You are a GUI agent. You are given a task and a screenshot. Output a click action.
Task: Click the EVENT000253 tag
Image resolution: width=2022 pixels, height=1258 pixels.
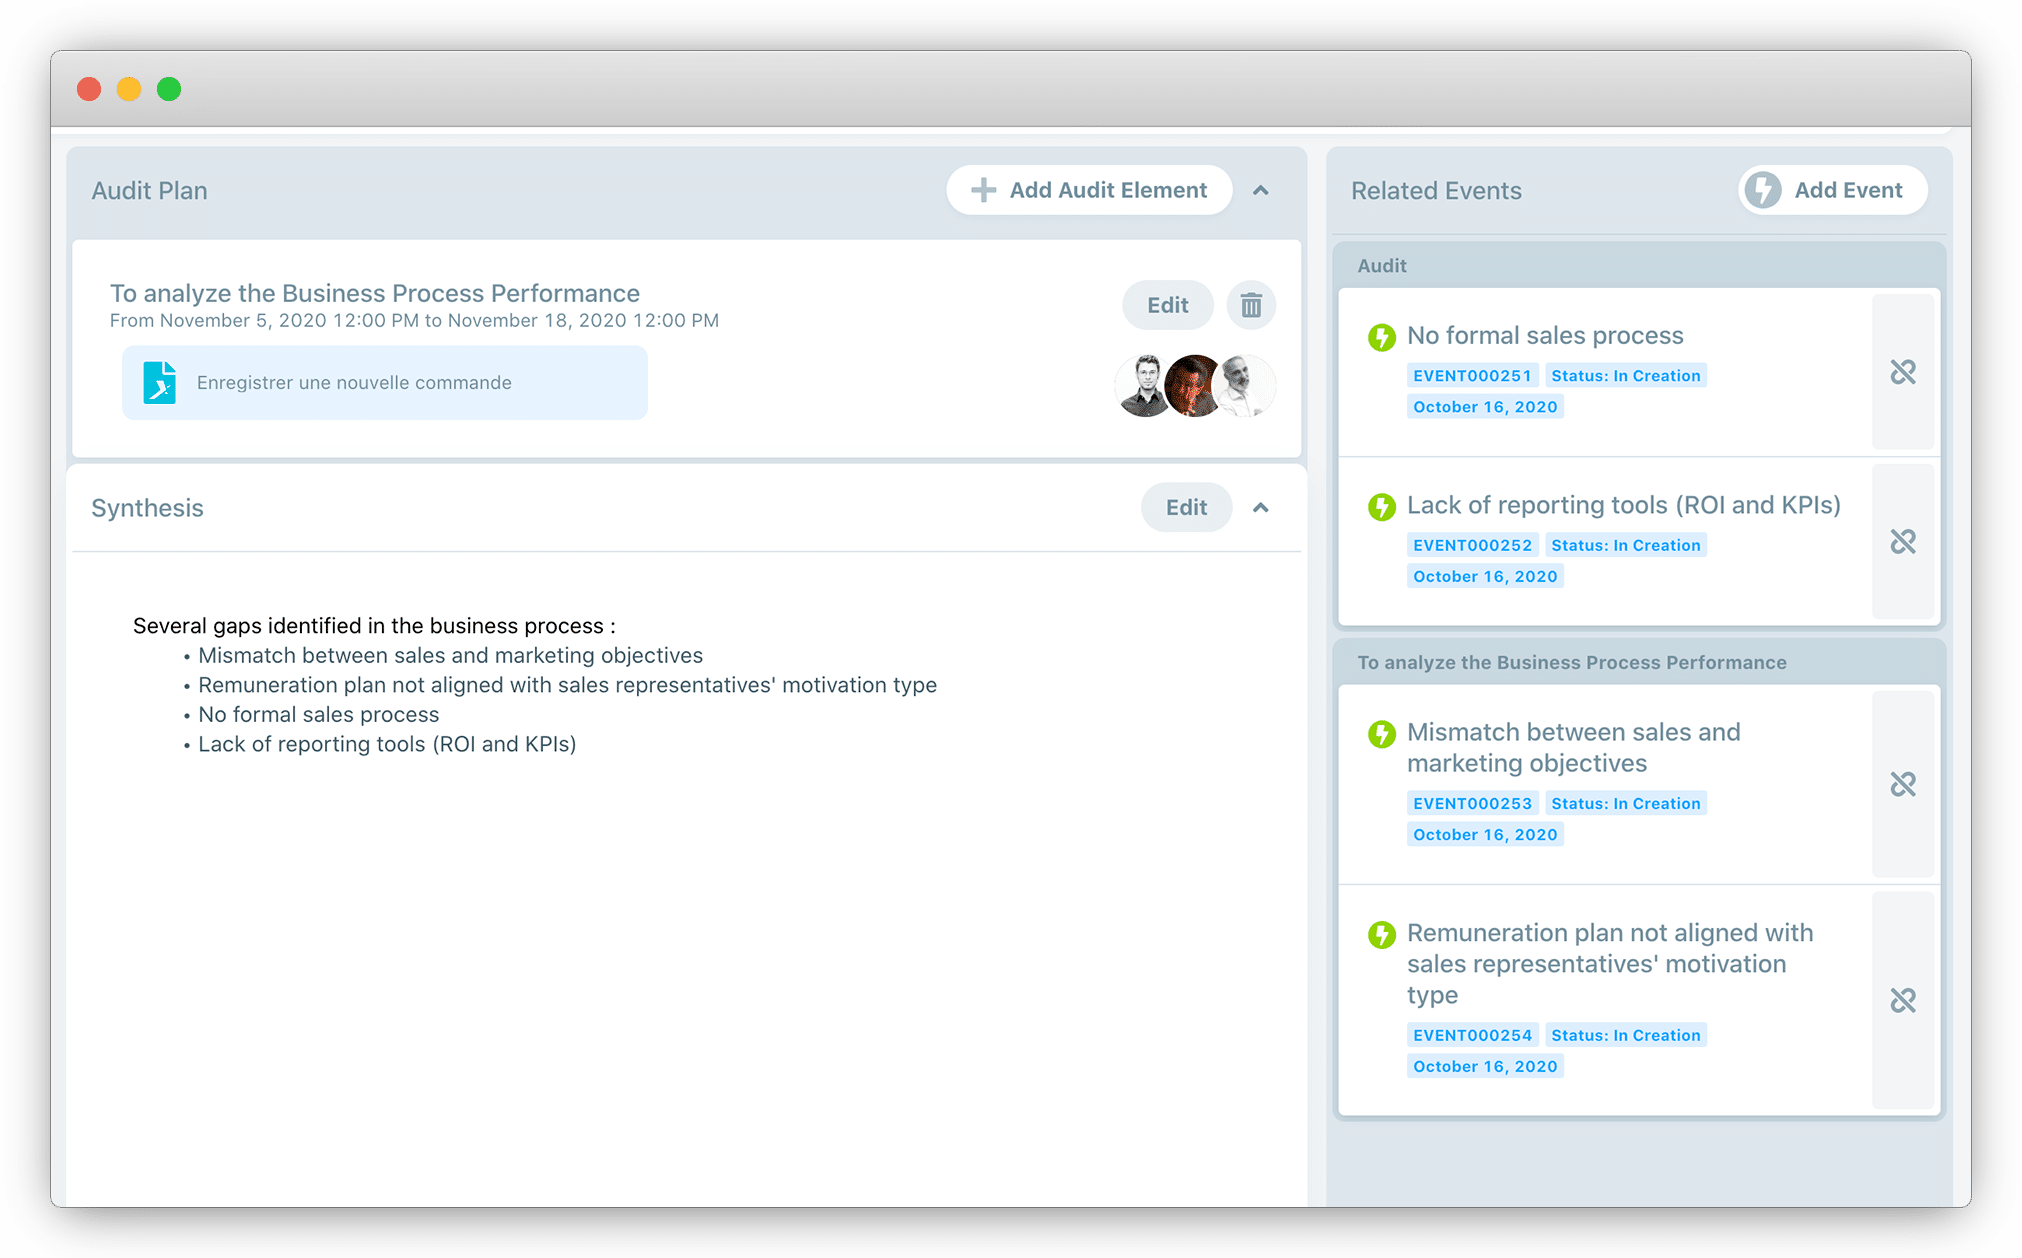(x=1472, y=803)
